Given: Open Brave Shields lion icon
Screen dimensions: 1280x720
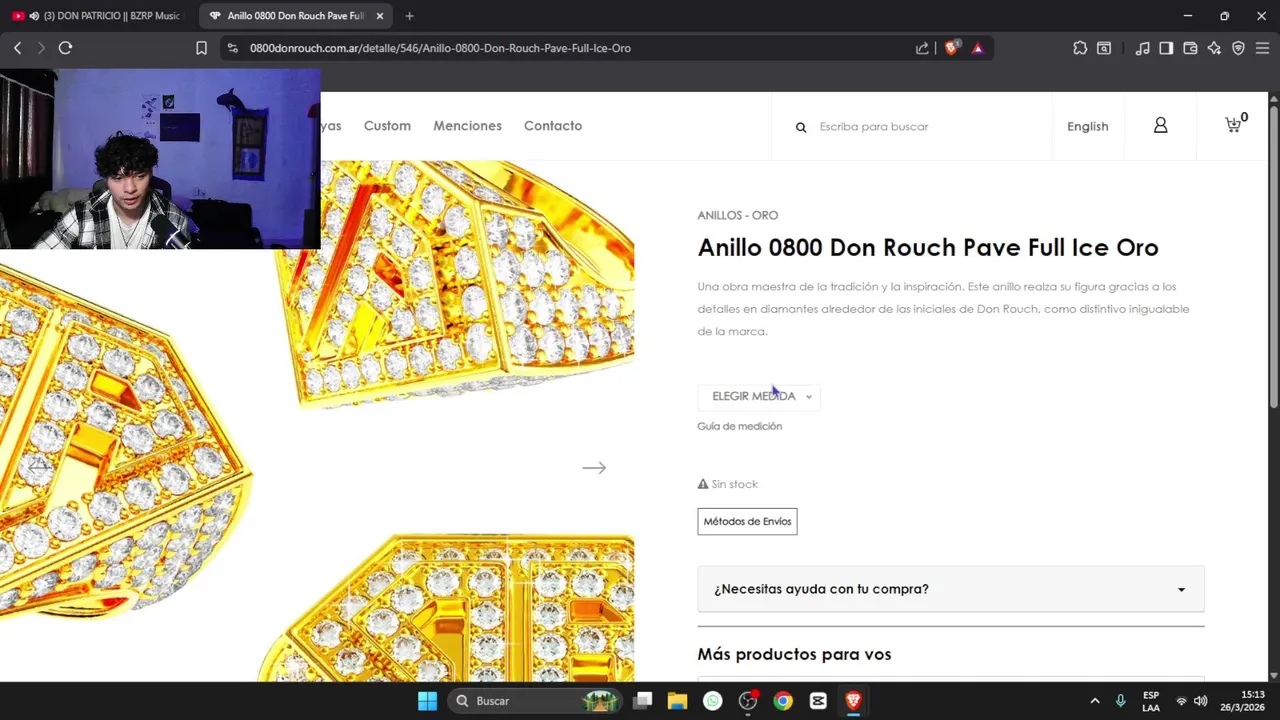Looking at the screenshot, I should pos(951,47).
